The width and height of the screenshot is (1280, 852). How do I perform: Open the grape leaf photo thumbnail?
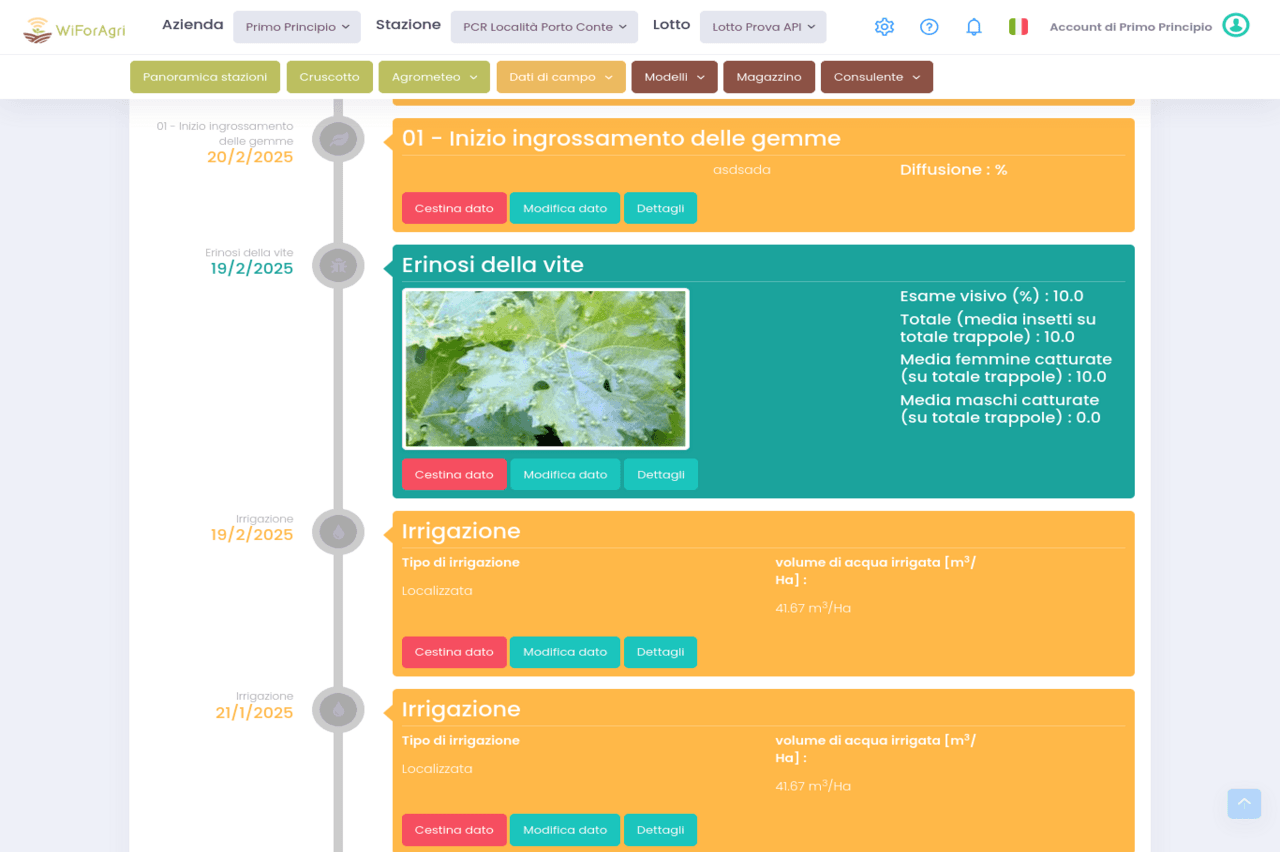point(546,369)
